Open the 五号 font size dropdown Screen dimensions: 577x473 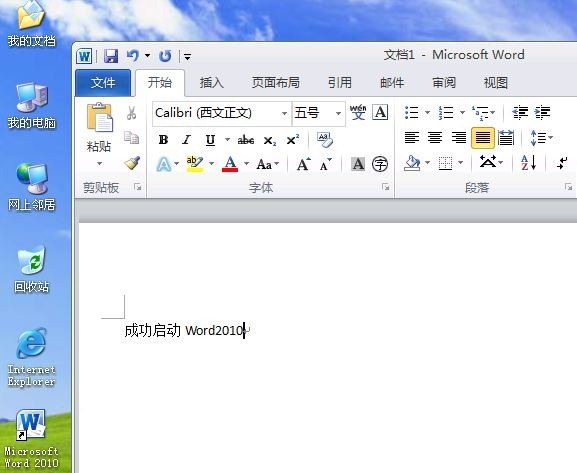tap(338, 113)
